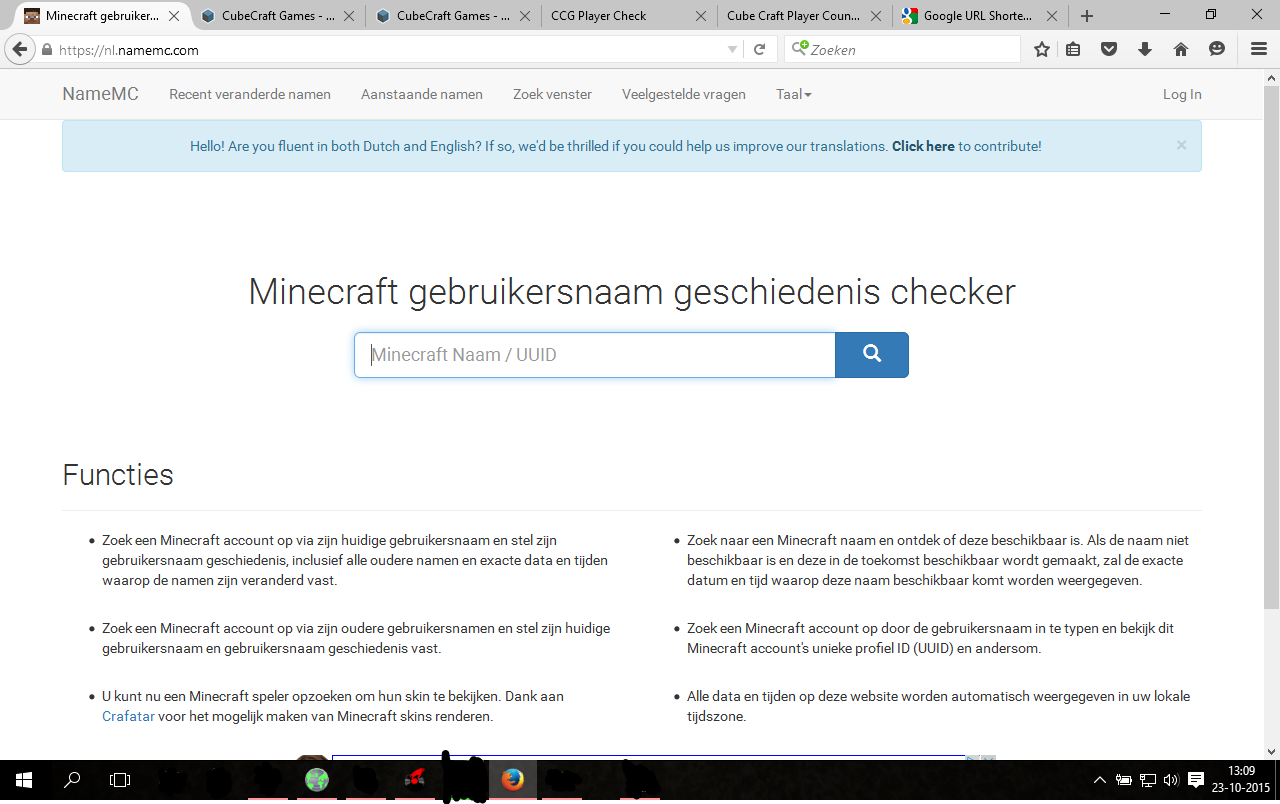
Task: Close the Cube Craft Player Count tab
Action: click(876, 16)
